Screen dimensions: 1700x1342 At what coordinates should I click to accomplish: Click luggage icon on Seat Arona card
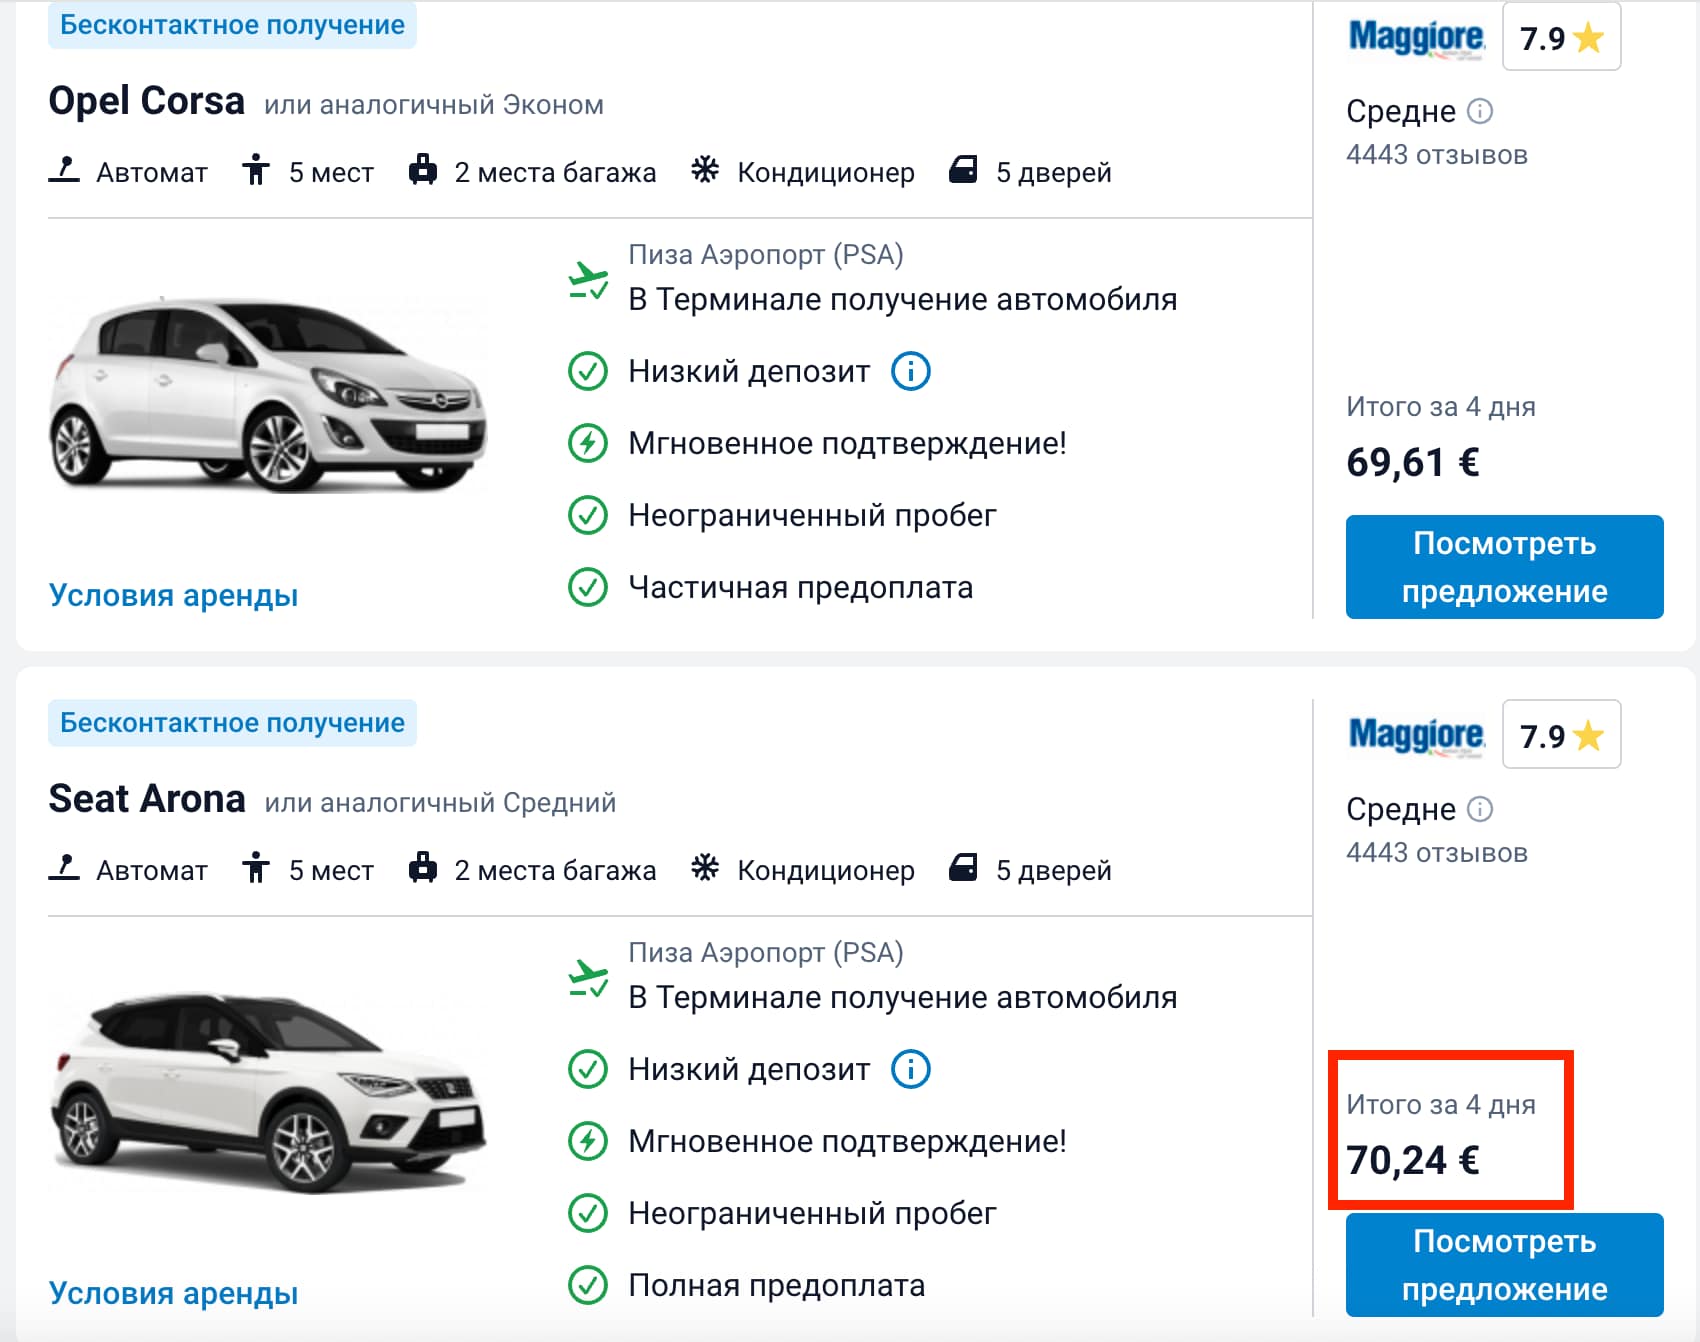point(423,868)
